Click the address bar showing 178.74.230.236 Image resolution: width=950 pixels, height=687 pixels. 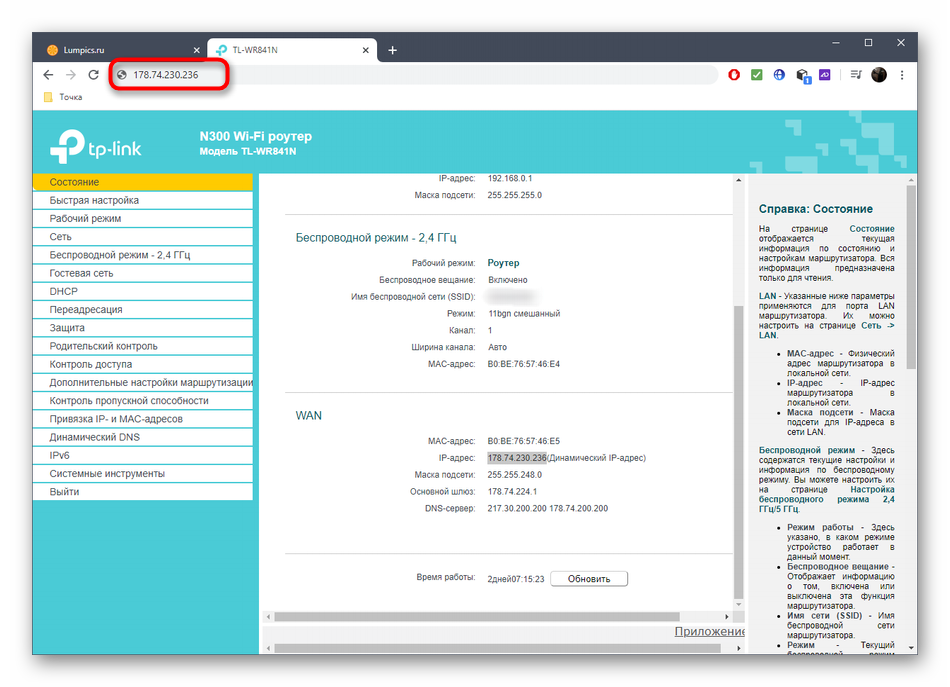tap(400, 75)
